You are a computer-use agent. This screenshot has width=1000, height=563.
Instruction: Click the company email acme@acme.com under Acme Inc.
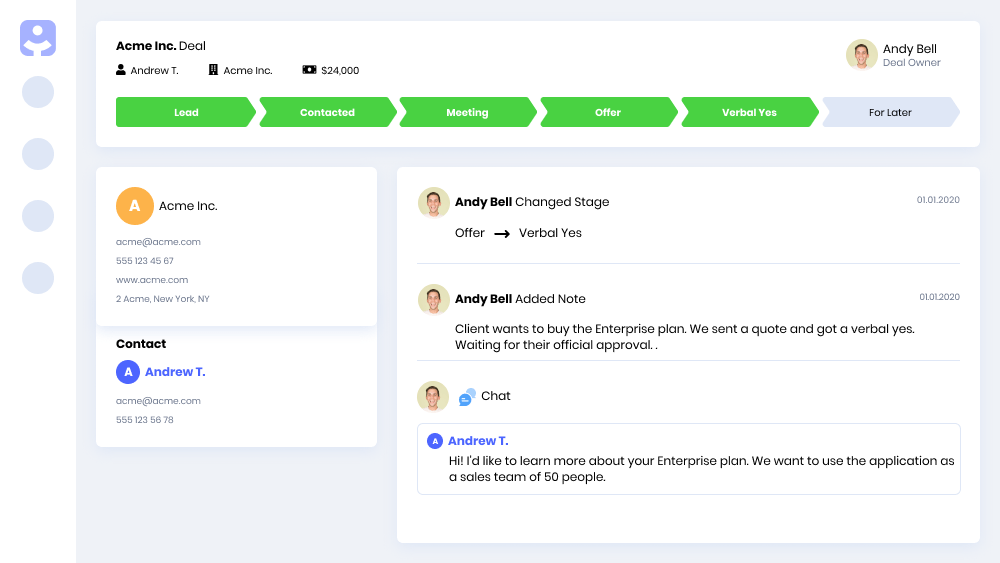158,242
